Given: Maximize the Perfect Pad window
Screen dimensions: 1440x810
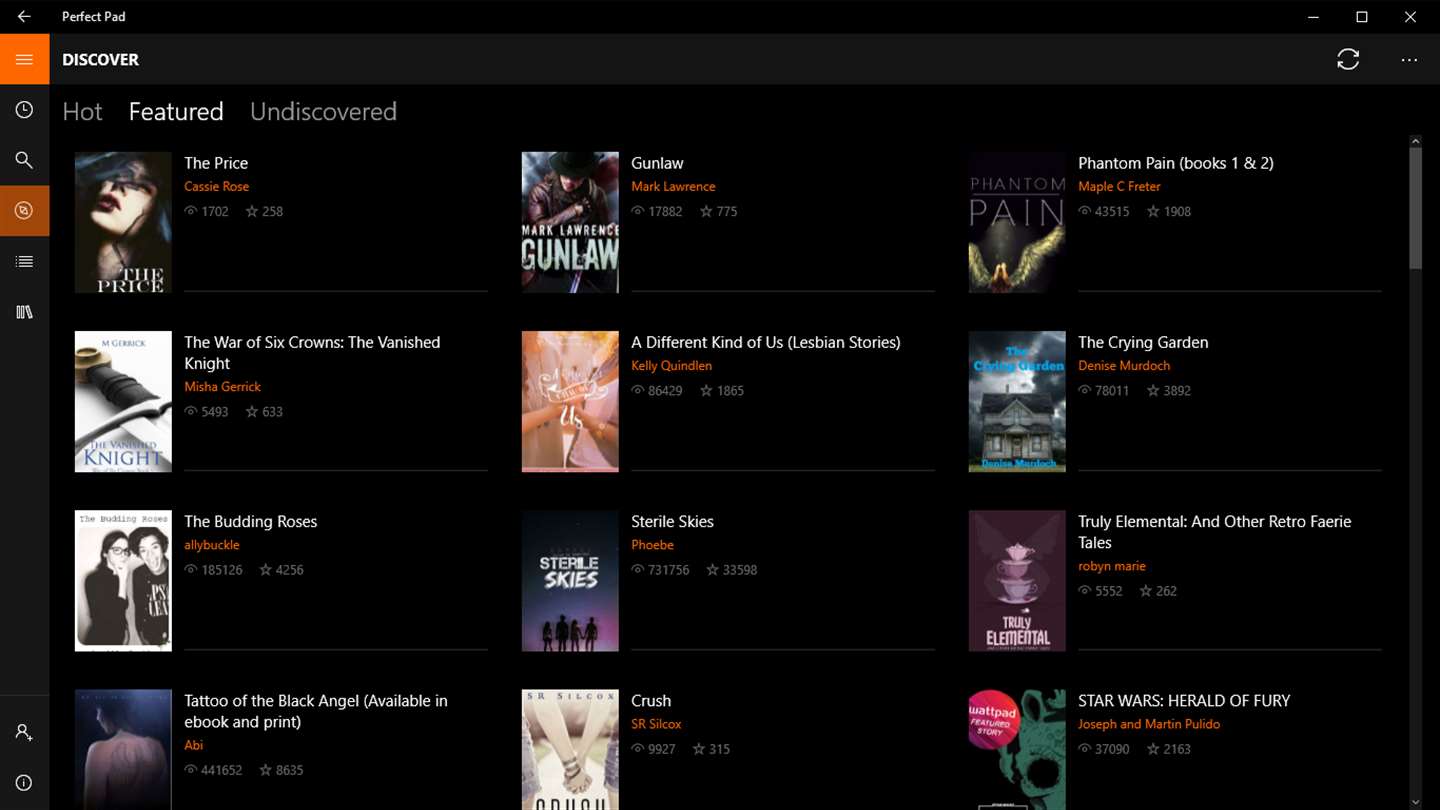Looking at the screenshot, I should (1361, 16).
